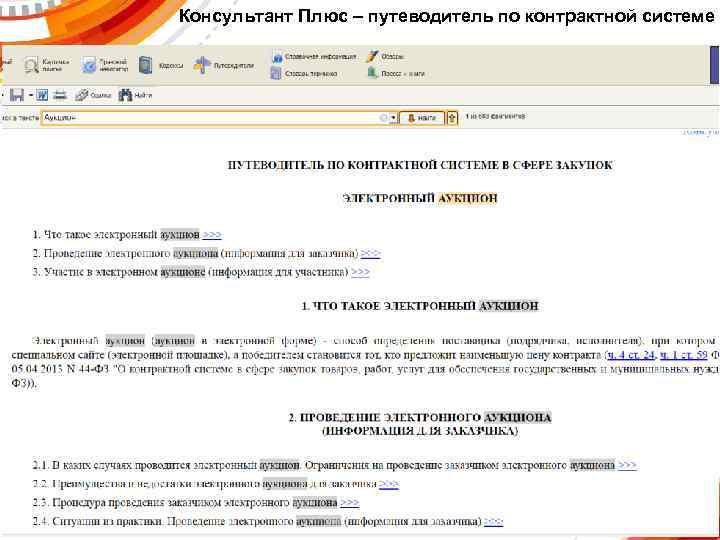
Task: Export the document to Word
Action: 42,95
